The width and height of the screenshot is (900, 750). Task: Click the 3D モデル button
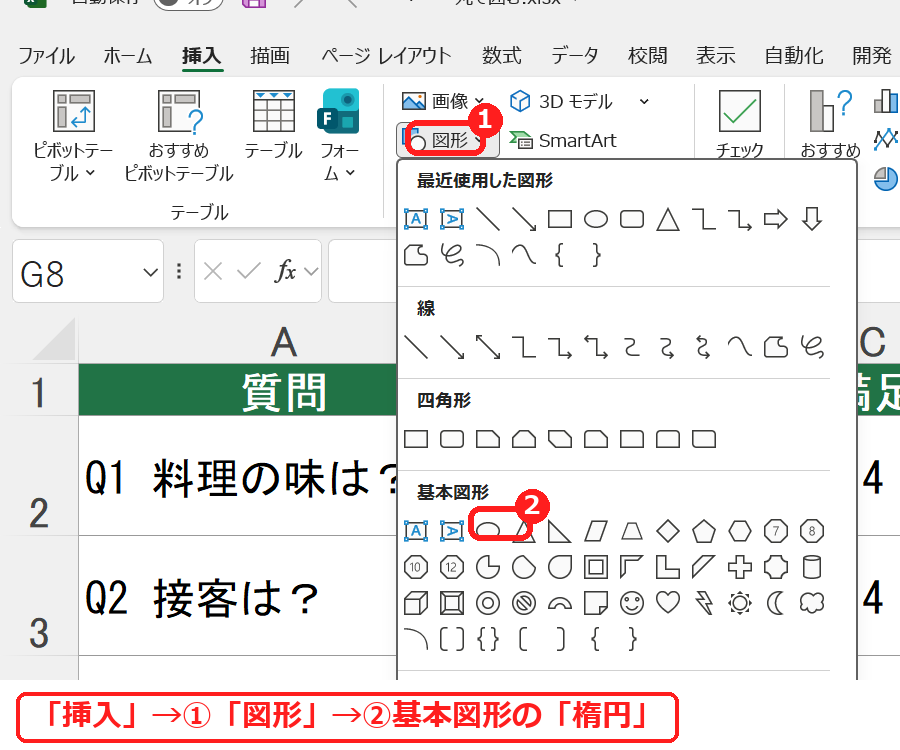[562, 102]
